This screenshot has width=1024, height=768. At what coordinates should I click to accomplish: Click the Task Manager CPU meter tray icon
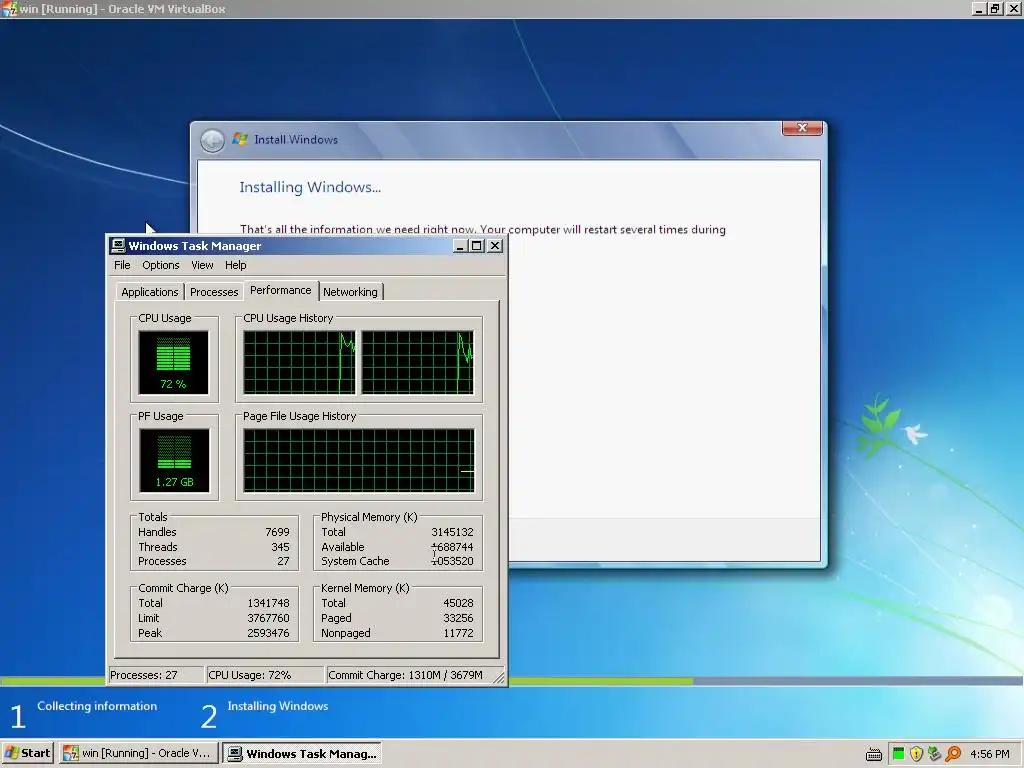(899, 754)
